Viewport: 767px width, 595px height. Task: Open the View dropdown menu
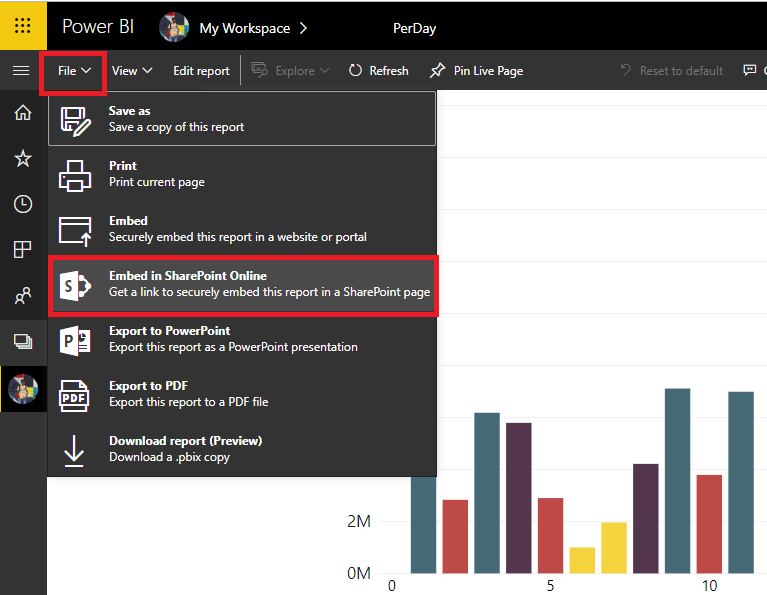pyautogui.click(x=132, y=71)
